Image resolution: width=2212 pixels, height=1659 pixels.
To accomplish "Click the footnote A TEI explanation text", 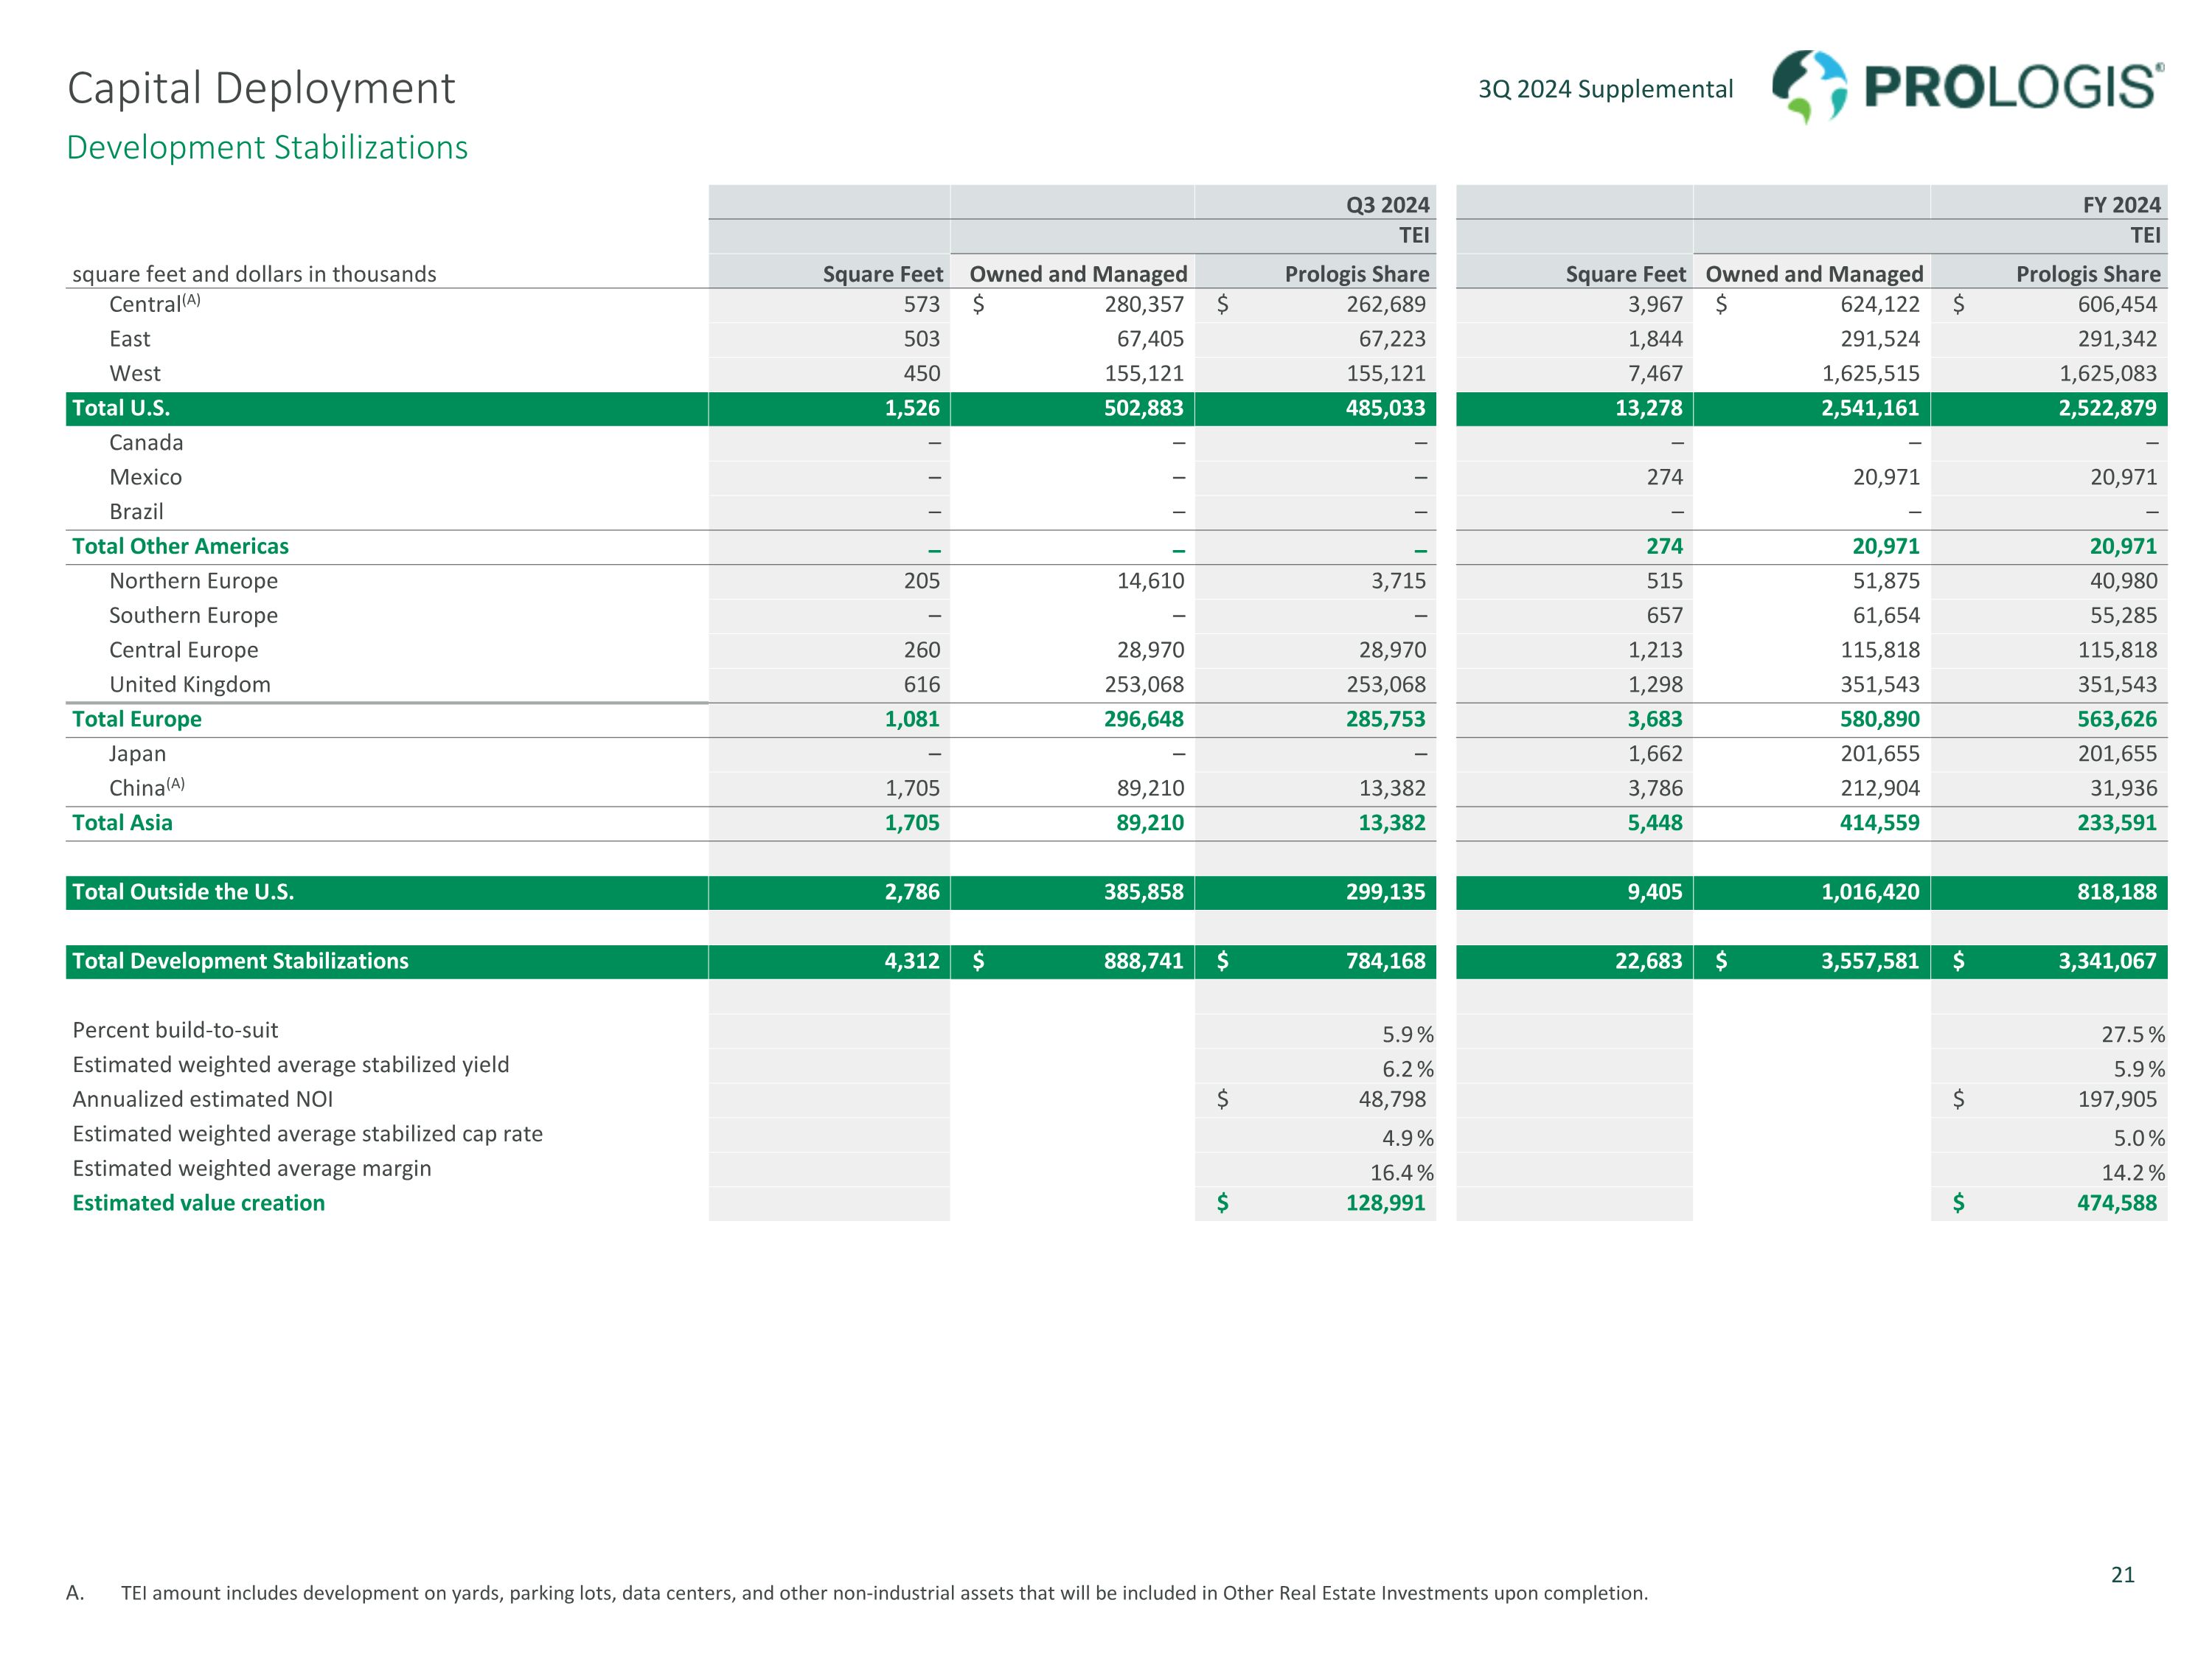I will tap(884, 1593).
